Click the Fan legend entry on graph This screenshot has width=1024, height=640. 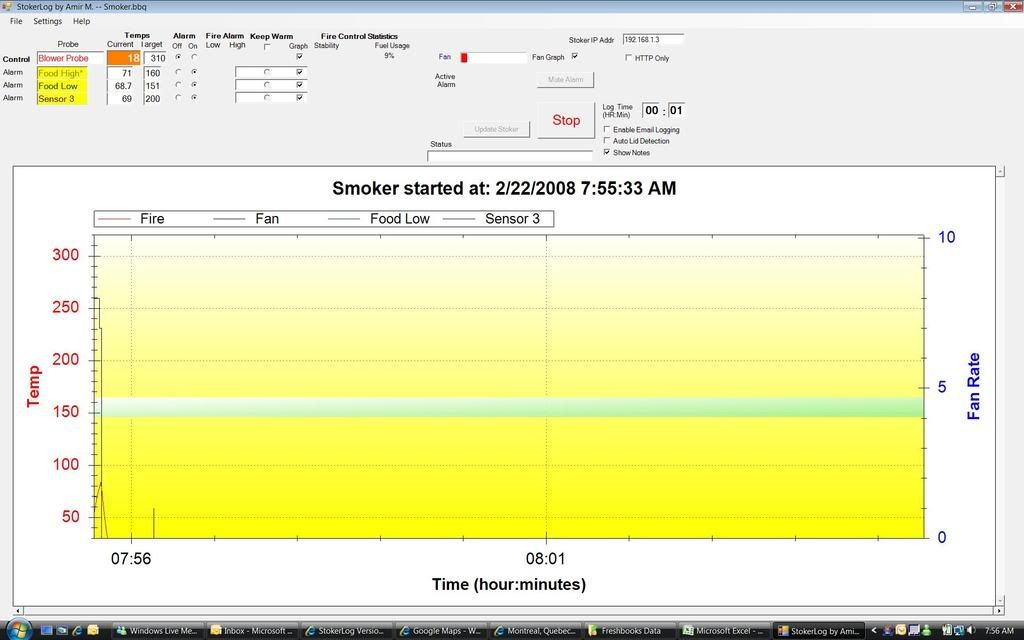247,219
